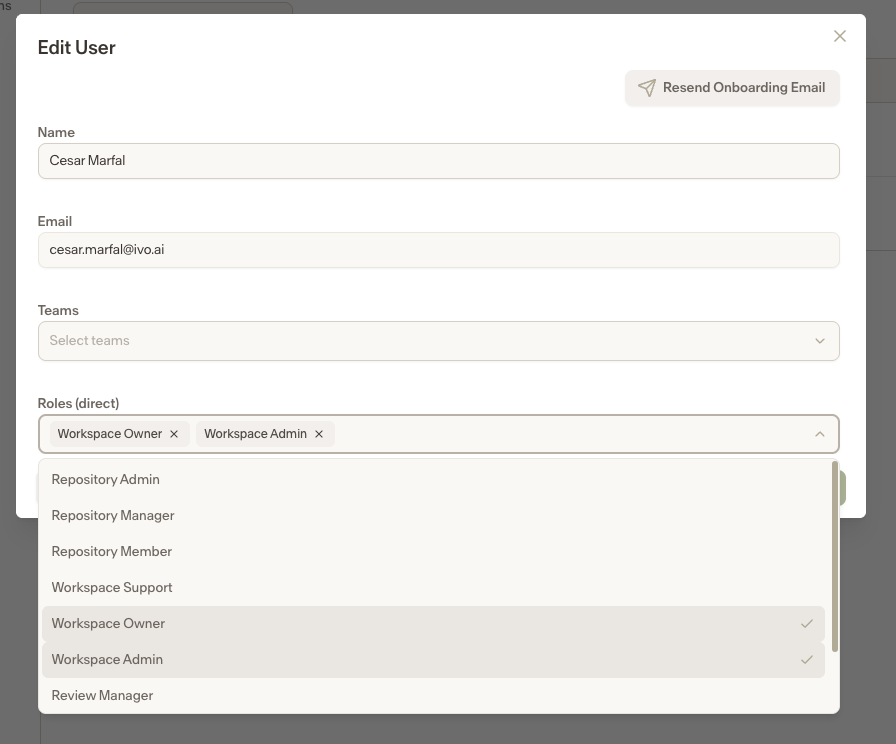Select Workspace Support role option
896x744 pixels.
pyautogui.click(x=433, y=587)
